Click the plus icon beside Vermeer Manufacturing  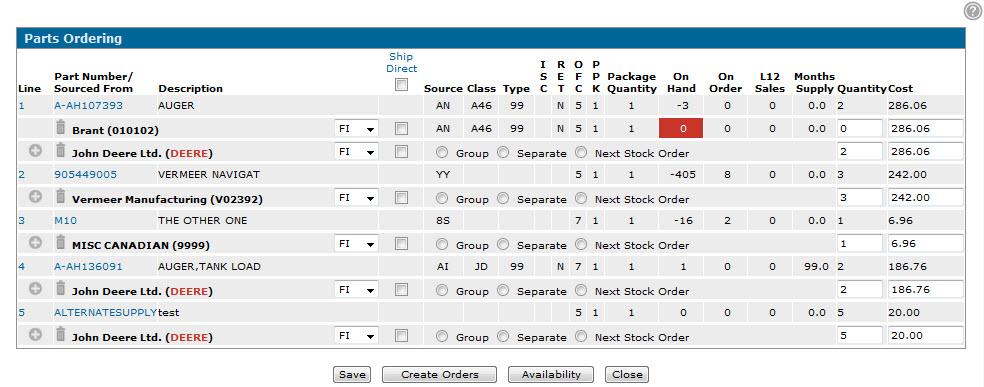[36, 197]
